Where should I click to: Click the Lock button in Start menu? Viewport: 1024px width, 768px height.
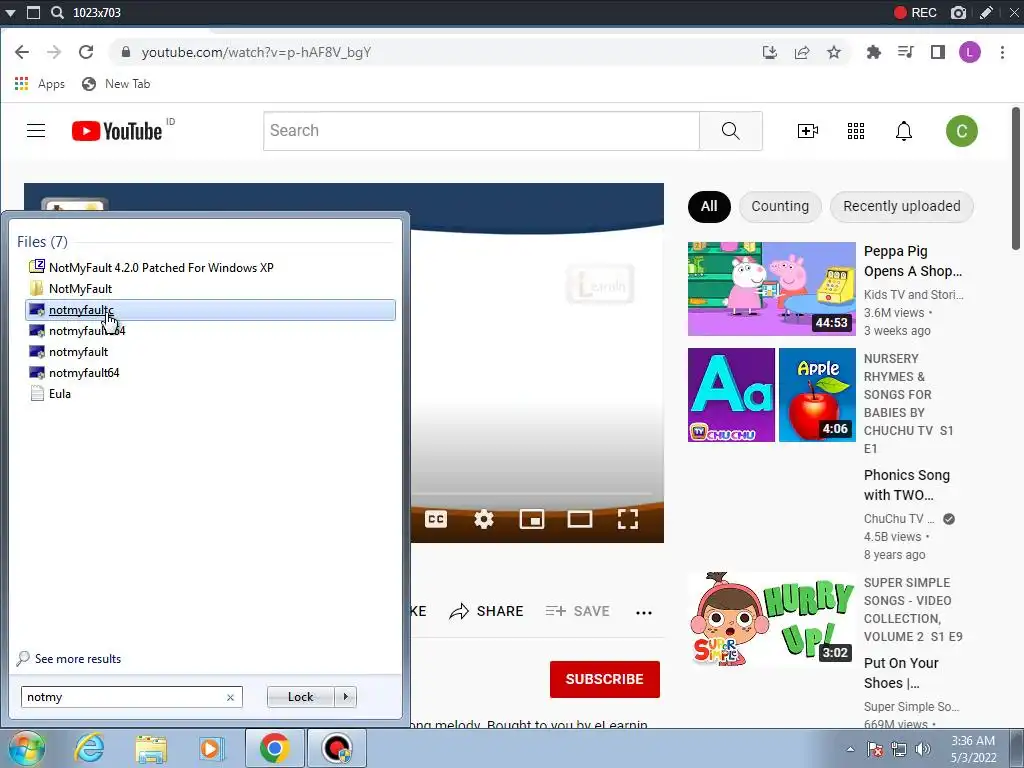point(300,697)
